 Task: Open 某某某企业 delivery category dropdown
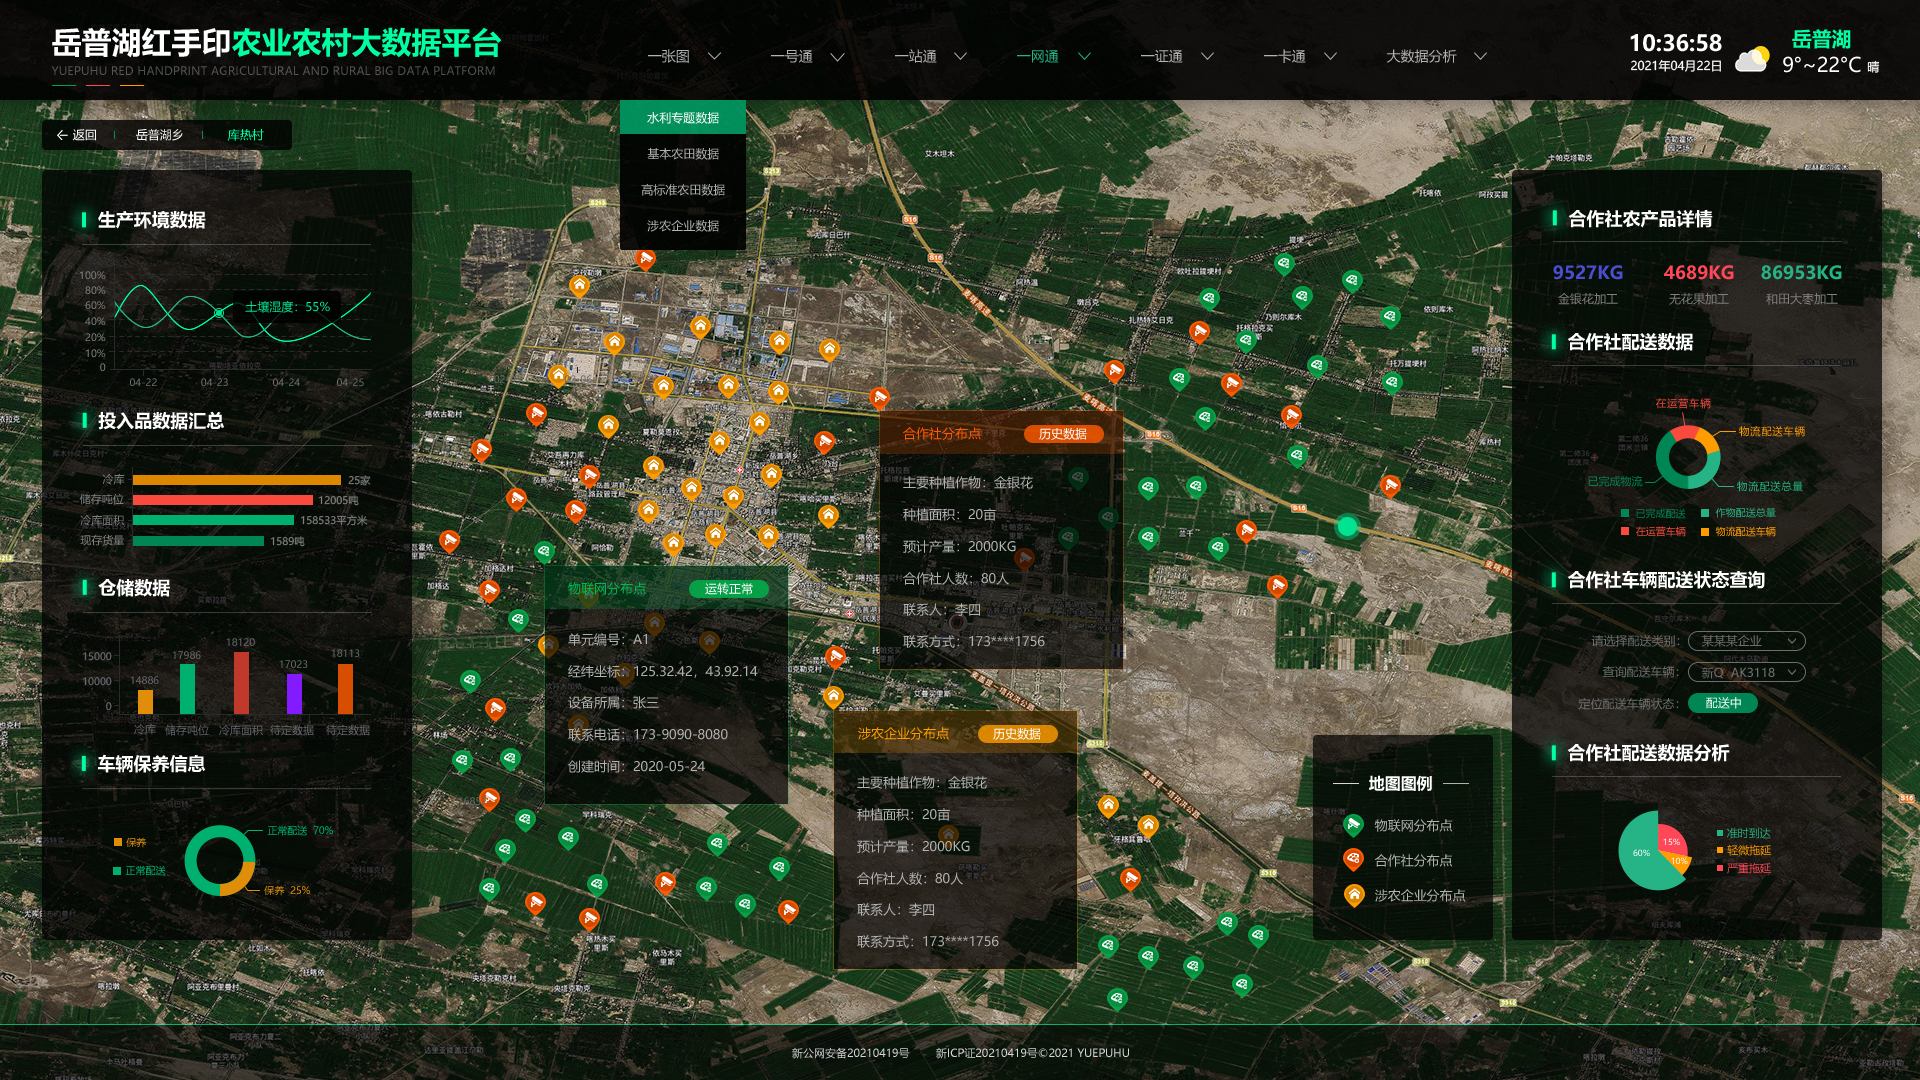pyautogui.click(x=1746, y=641)
